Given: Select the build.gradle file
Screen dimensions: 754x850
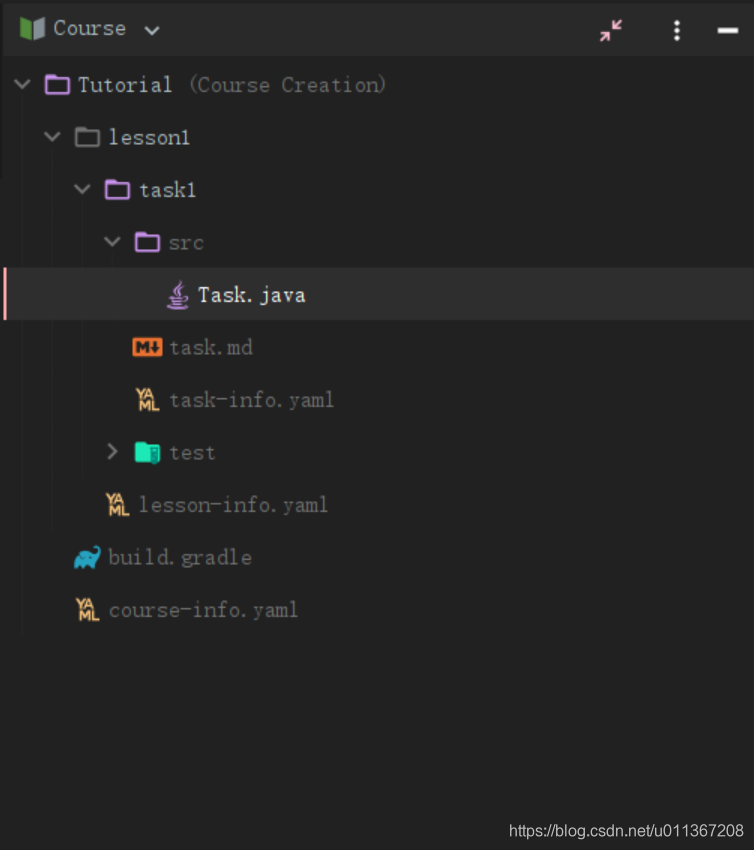Looking at the screenshot, I should click(180, 558).
